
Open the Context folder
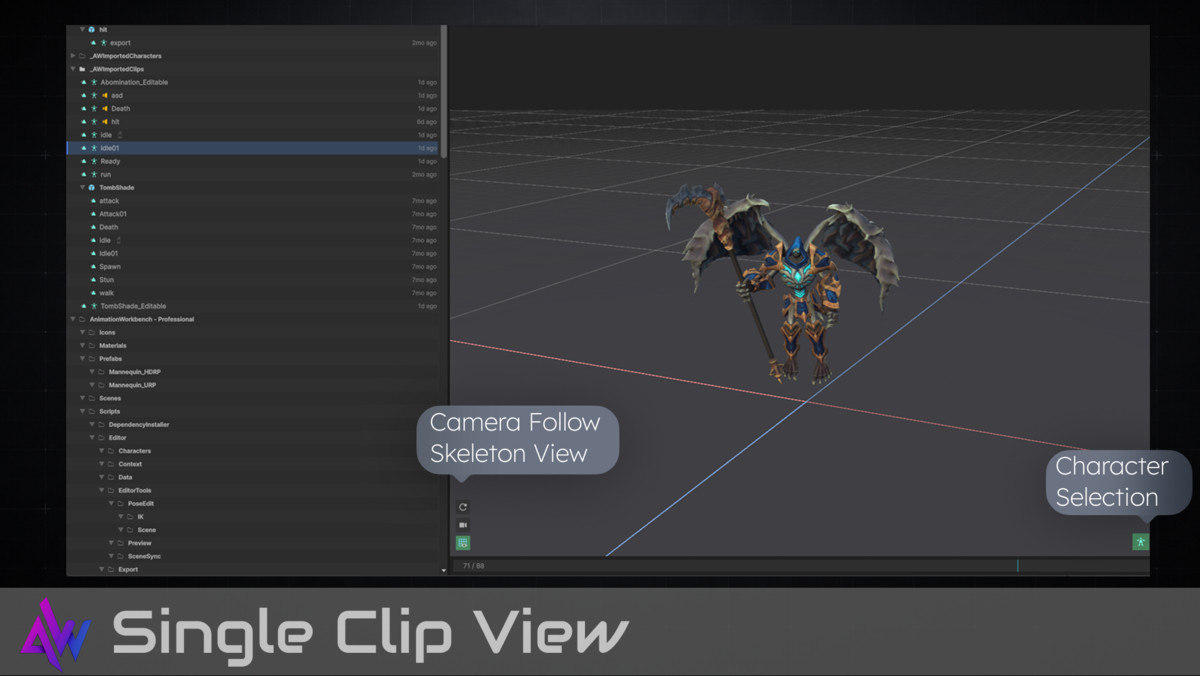(x=130, y=464)
